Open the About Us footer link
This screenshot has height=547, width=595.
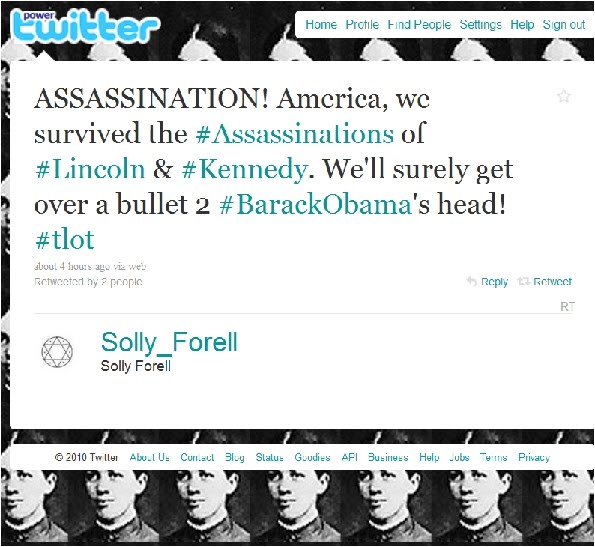point(150,457)
